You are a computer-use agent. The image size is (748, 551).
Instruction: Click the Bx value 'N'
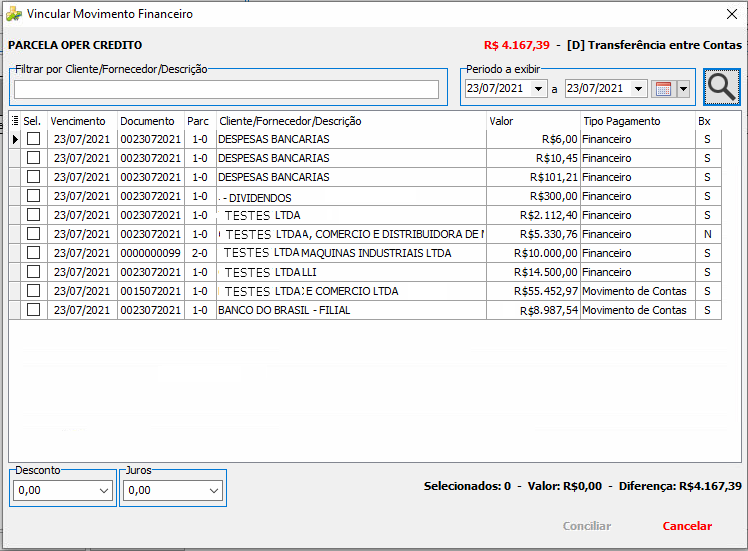coord(708,234)
